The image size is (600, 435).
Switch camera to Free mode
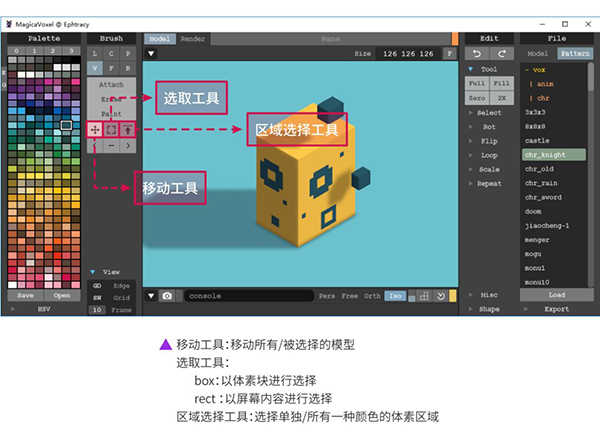pyautogui.click(x=350, y=296)
